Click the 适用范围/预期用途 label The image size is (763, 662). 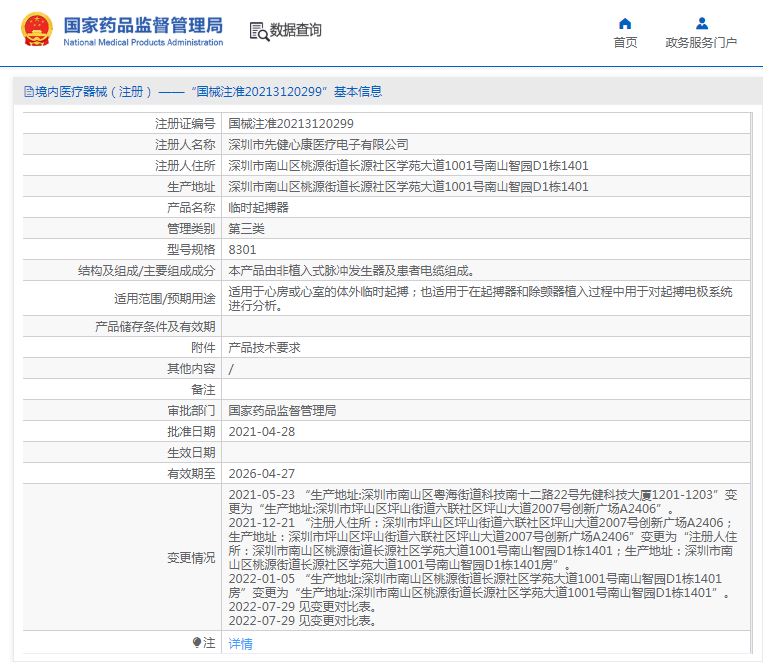tap(164, 298)
